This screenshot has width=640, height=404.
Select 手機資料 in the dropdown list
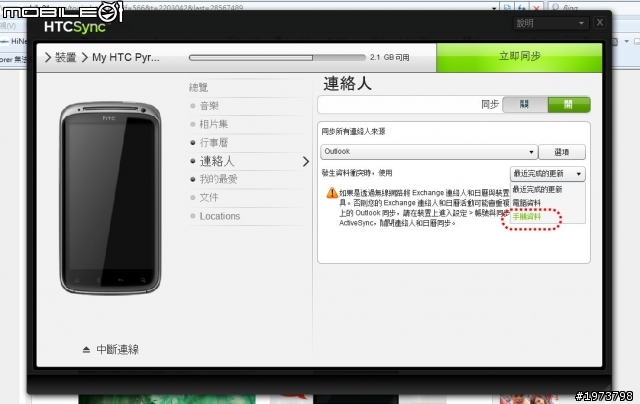coord(527,217)
